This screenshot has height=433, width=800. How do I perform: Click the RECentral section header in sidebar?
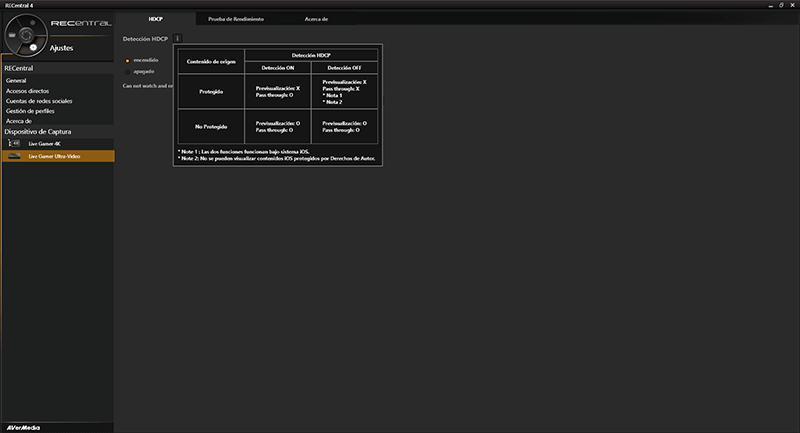pos(19,68)
